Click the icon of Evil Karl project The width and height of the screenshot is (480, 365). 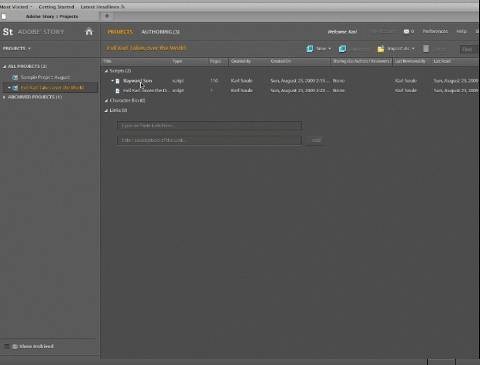pyautogui.click(x=15, y=88)
